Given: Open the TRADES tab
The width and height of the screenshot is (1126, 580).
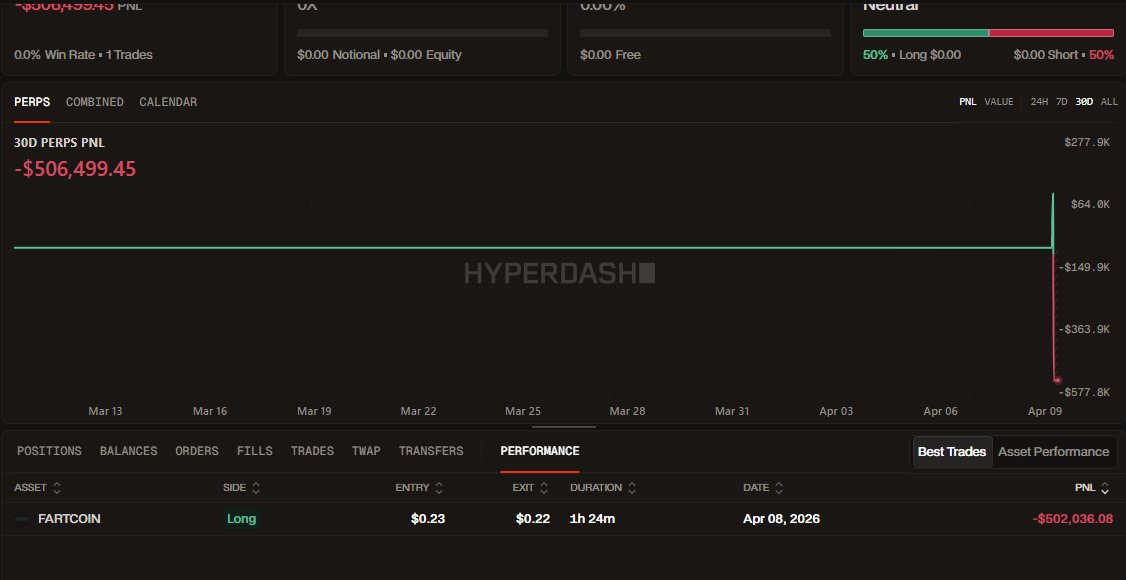Looking at the screenshot, I should (x=312, y=451).
